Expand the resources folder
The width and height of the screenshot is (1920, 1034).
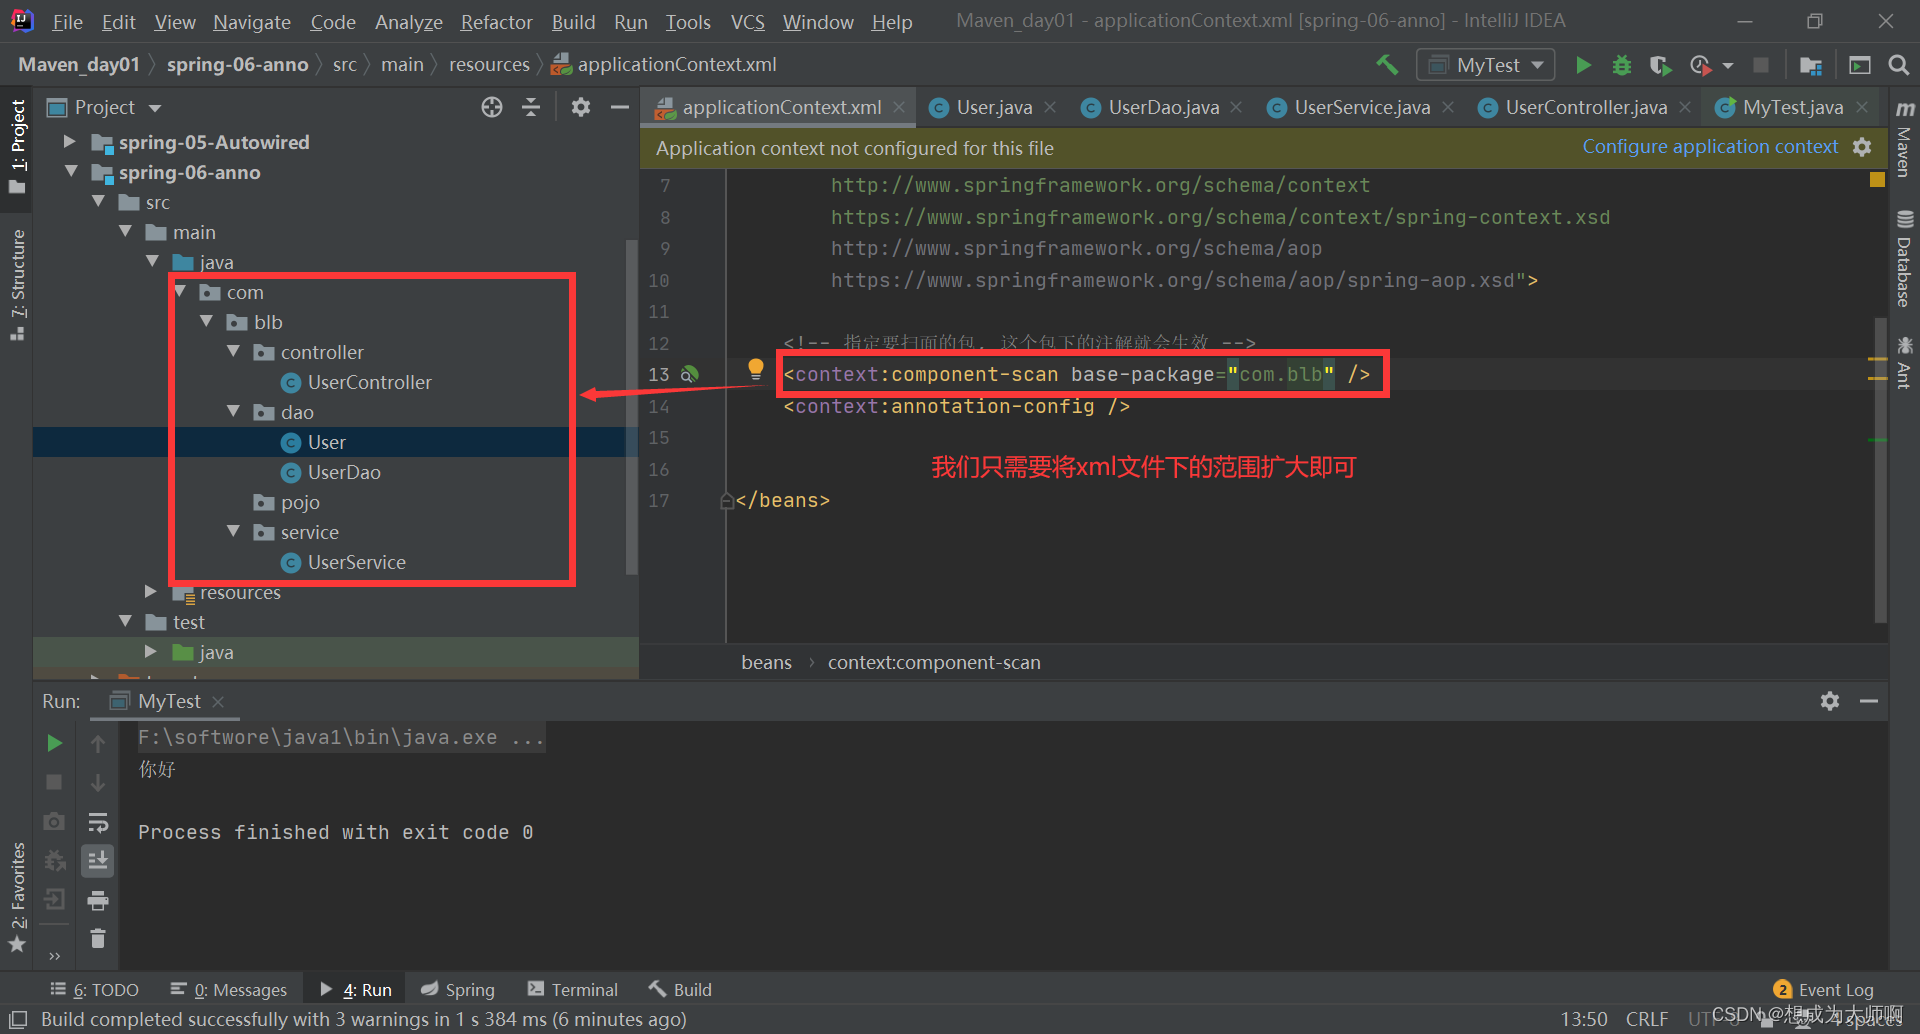click(x=150, y=592)
